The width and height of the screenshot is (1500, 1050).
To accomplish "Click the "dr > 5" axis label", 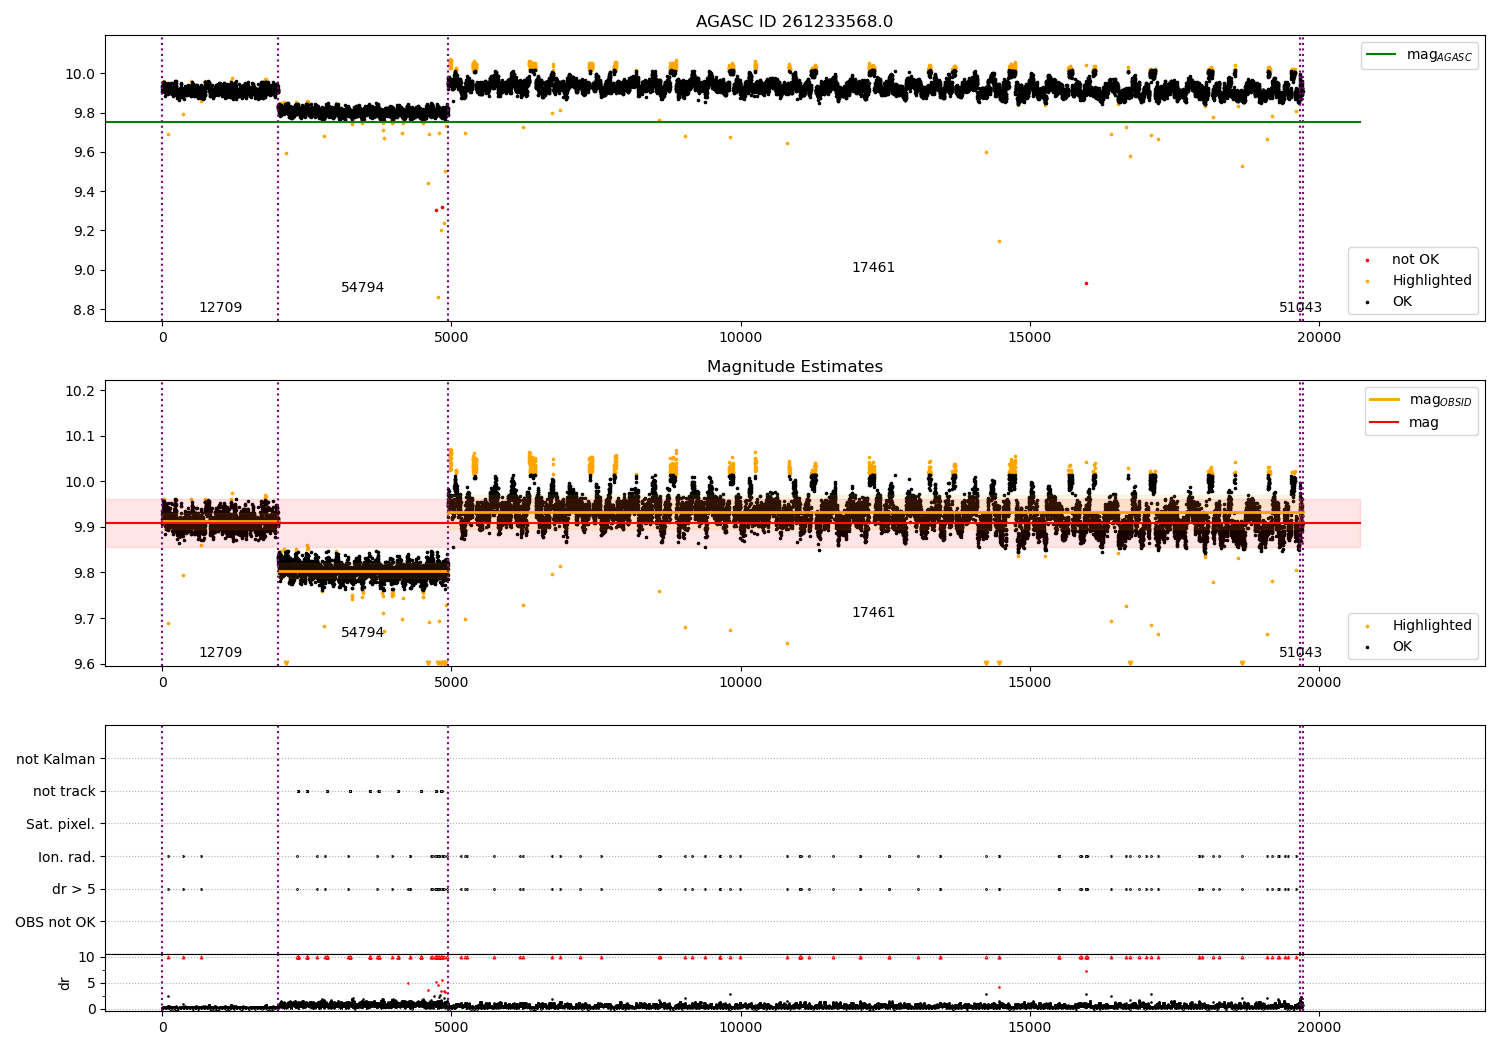I will pyautogui.click(x=74, y=890).
